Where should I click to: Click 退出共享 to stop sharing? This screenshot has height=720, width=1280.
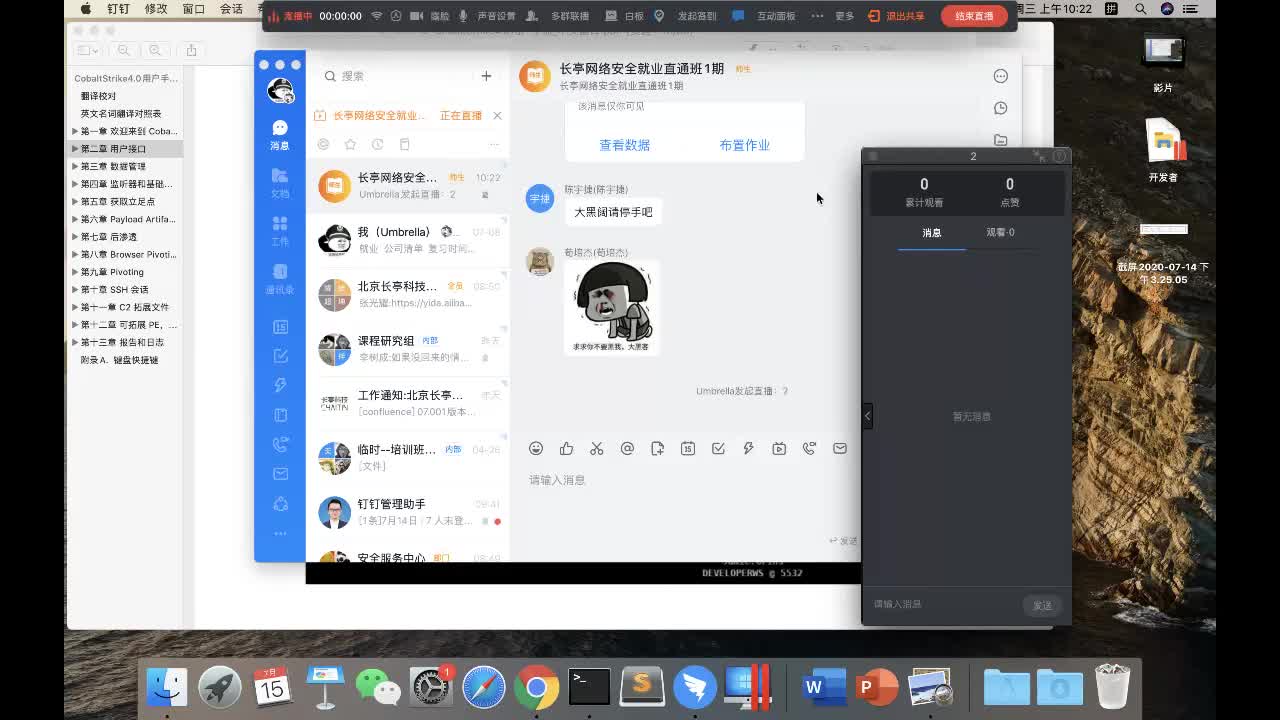[x=896, y=16]
